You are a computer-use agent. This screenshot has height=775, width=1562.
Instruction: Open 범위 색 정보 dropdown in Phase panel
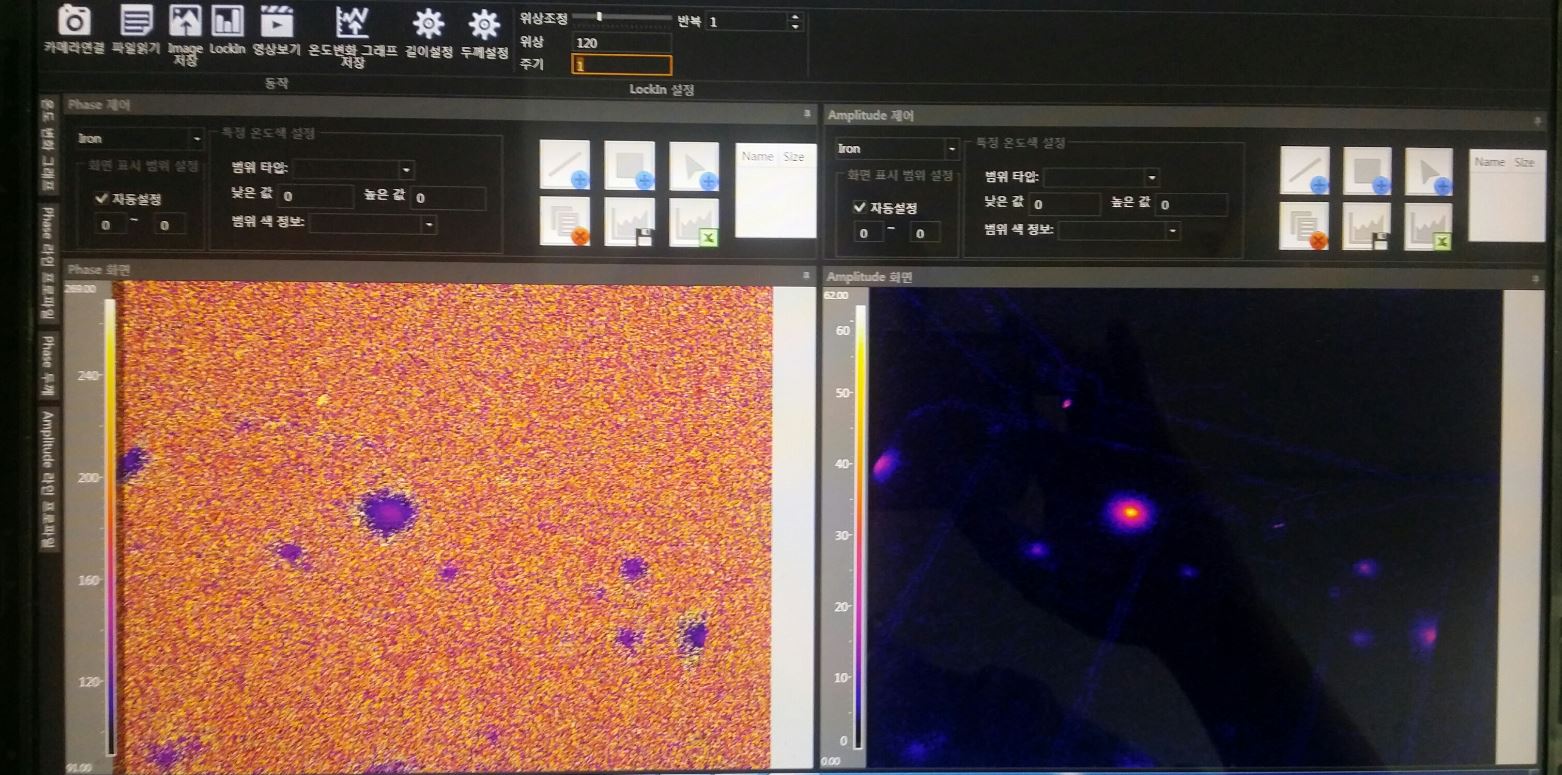point(373,225)
